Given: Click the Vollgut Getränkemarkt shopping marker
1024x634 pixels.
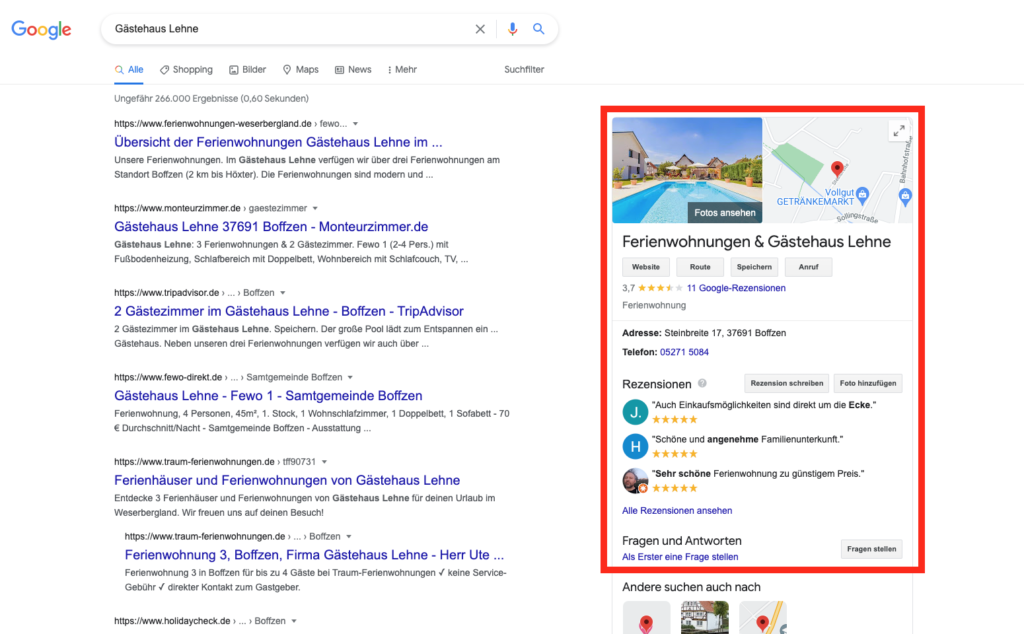Looking at the screenshot, I should (863, 195).
